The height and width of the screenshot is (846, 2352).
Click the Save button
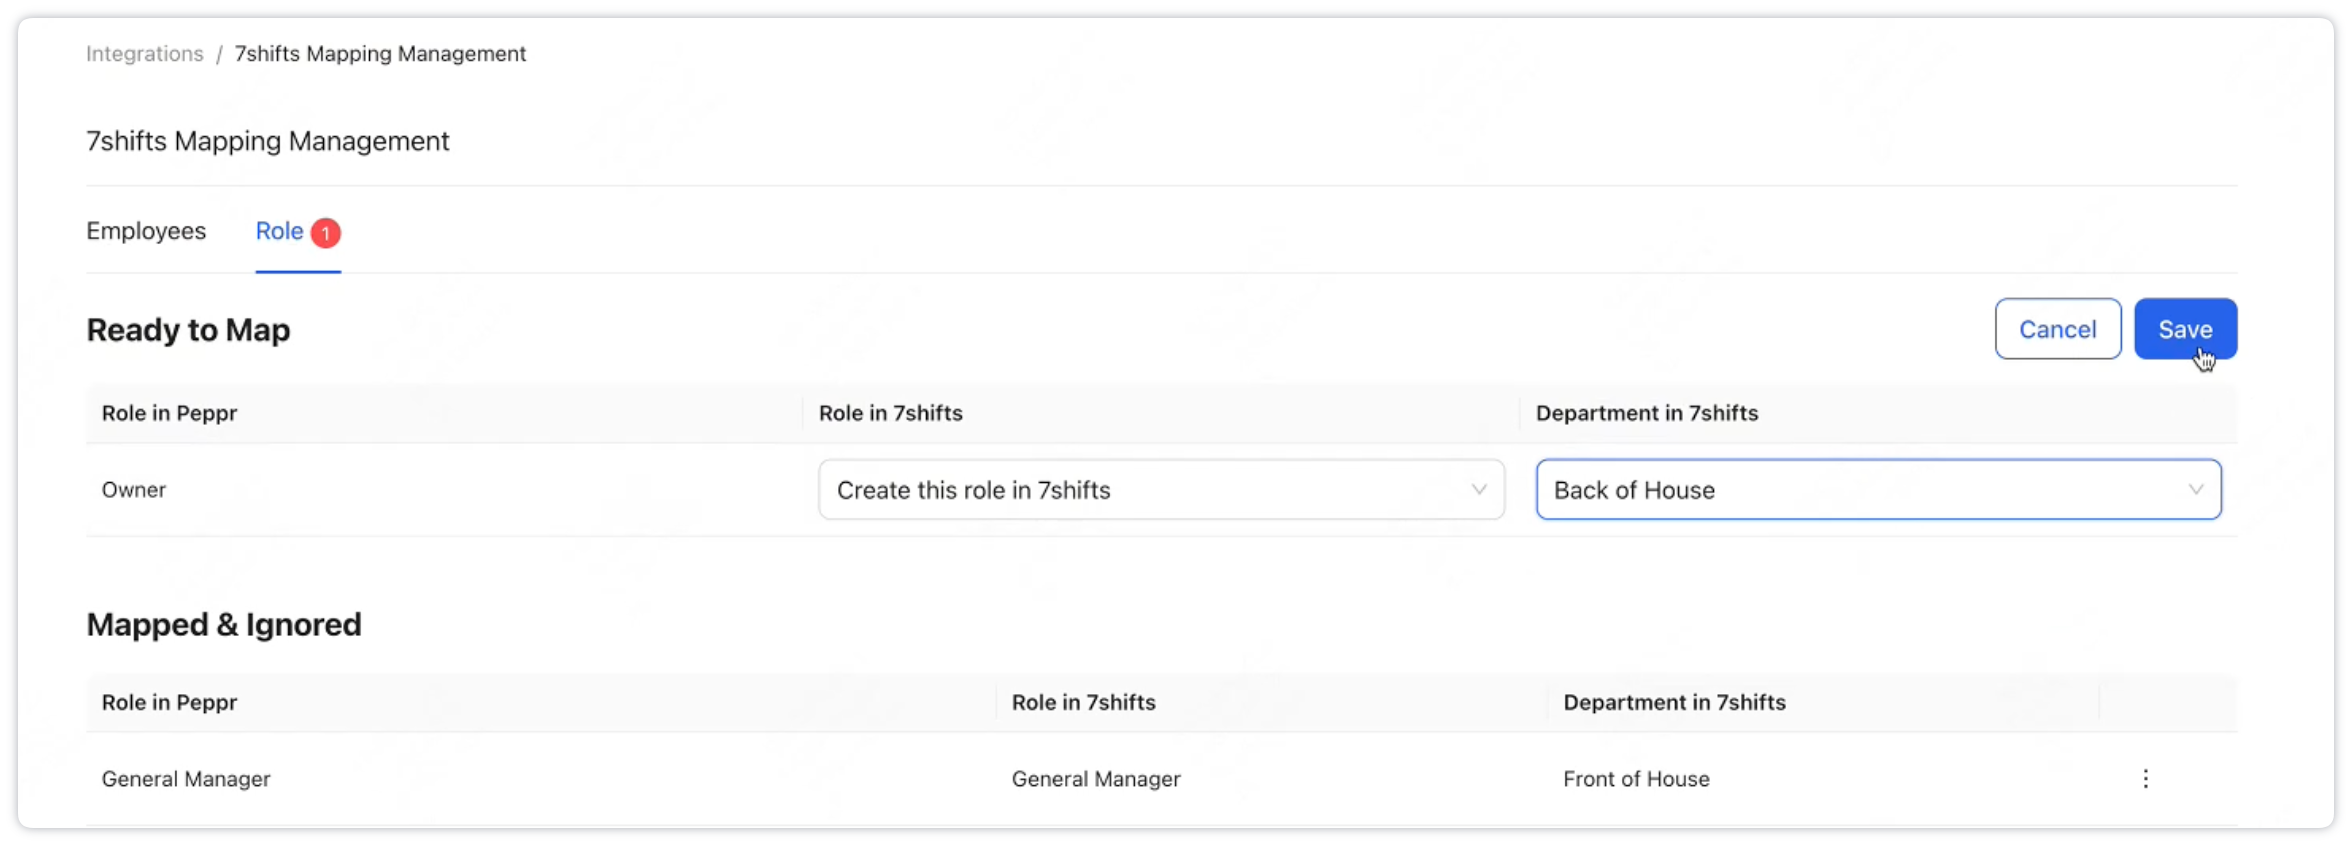[x=2185, y=329]
